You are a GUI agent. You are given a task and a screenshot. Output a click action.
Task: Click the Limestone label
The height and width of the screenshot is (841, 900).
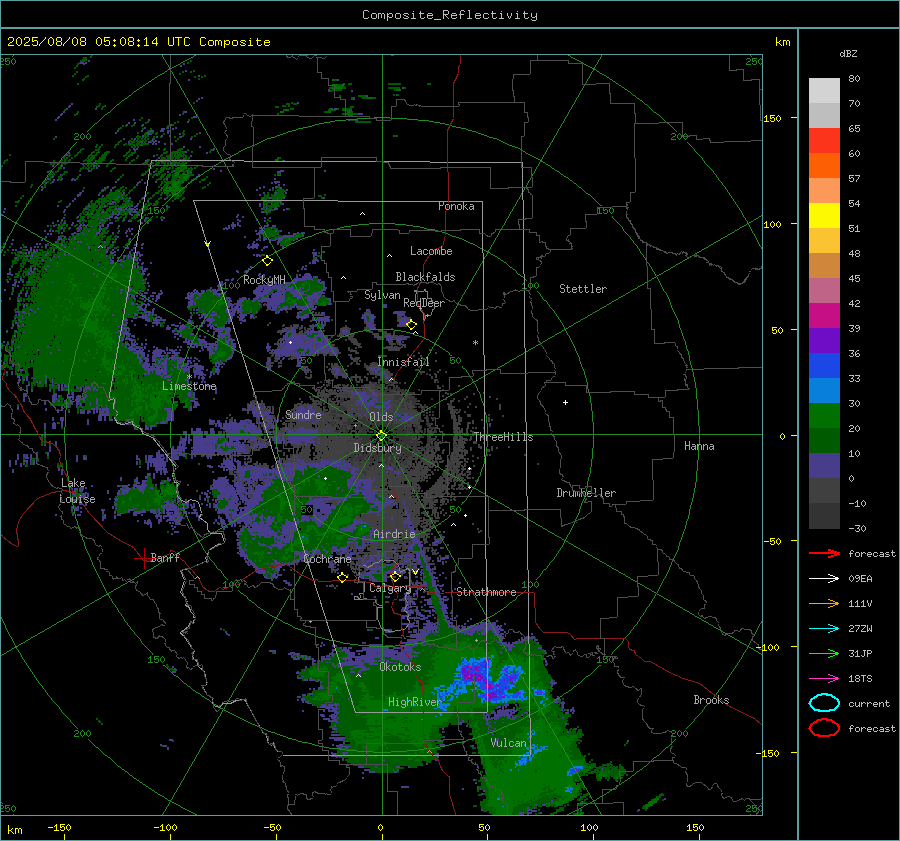[189, 386]
